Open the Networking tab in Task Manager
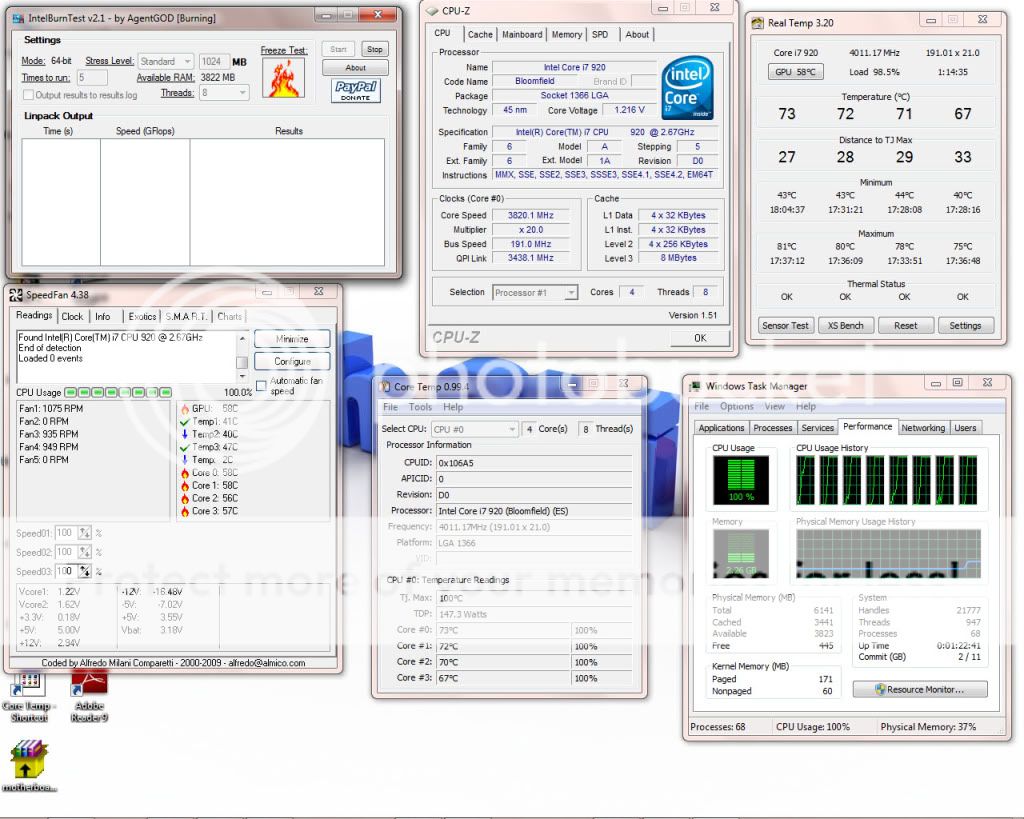The height and width of the screenshot is (819, 1024). [923, 428]
